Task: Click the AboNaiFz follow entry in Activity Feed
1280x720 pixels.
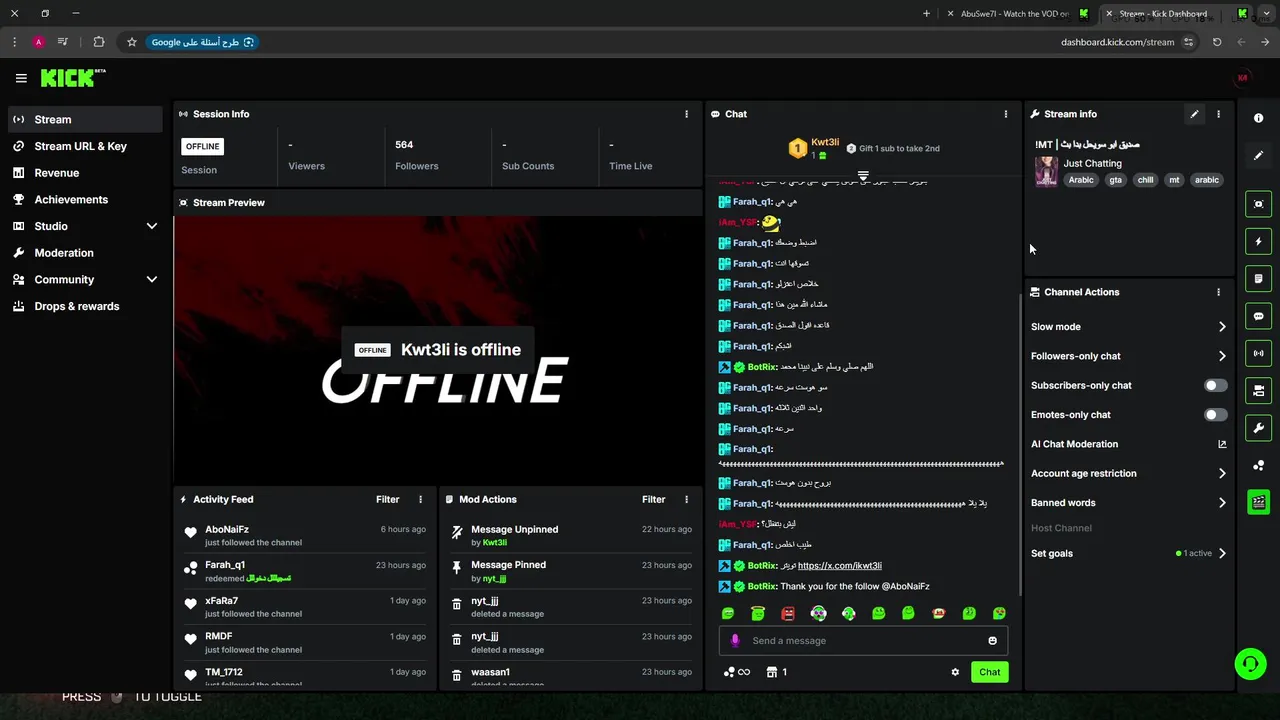Action: [306, 536]
